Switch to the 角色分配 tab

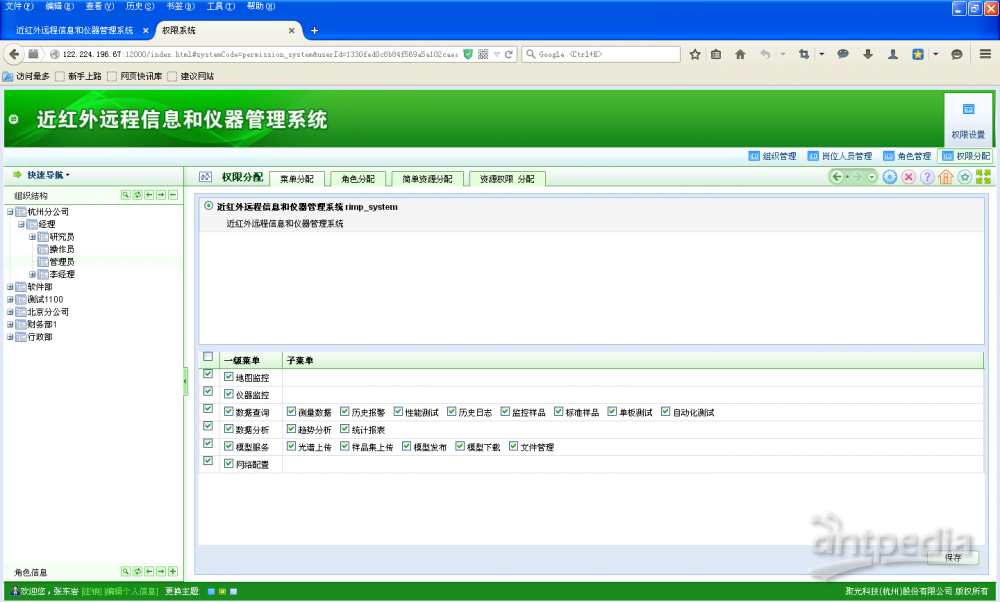[357, 179]
